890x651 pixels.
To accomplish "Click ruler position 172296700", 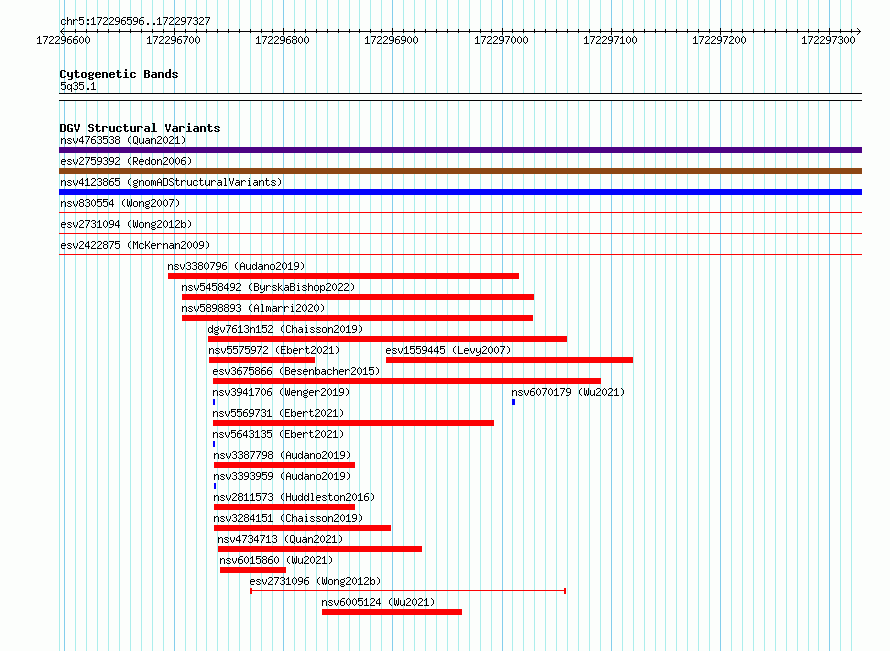I will (173, 40).
